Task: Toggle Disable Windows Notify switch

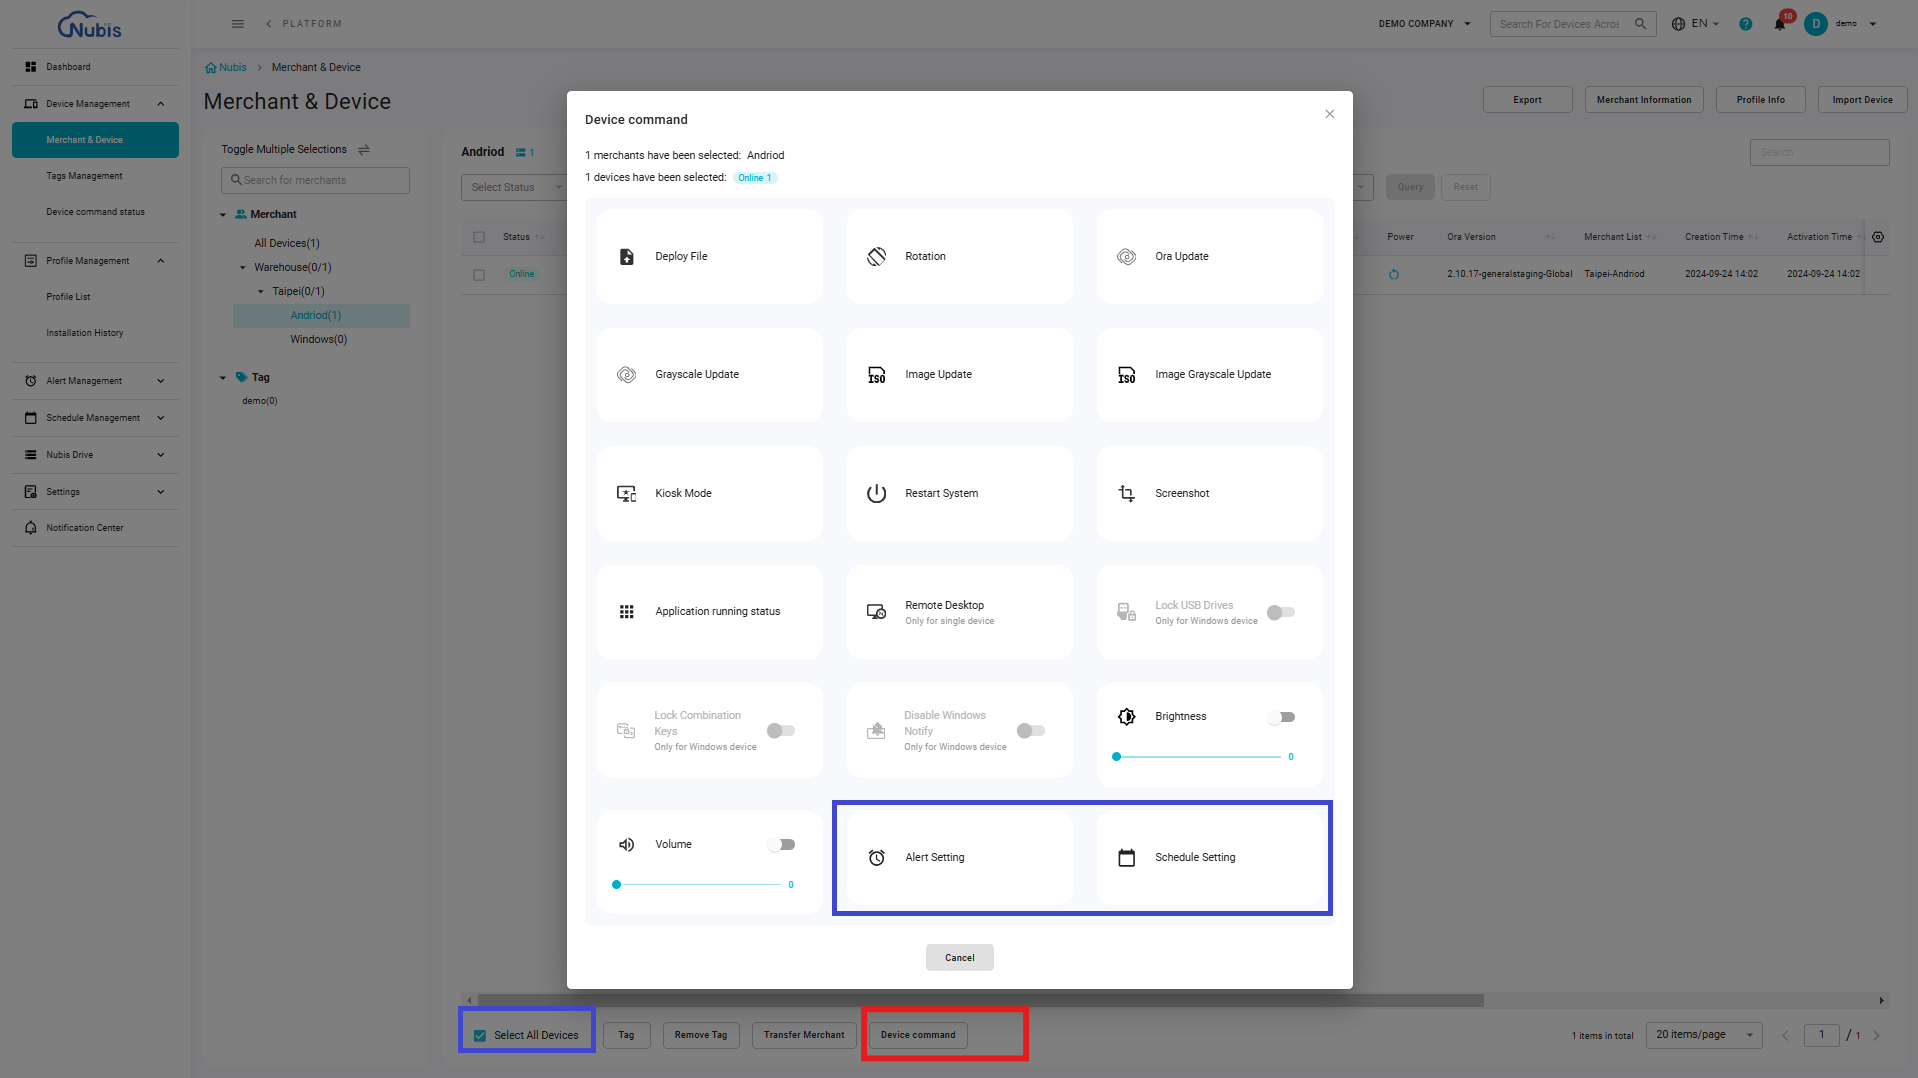Action: [1031, 731]
